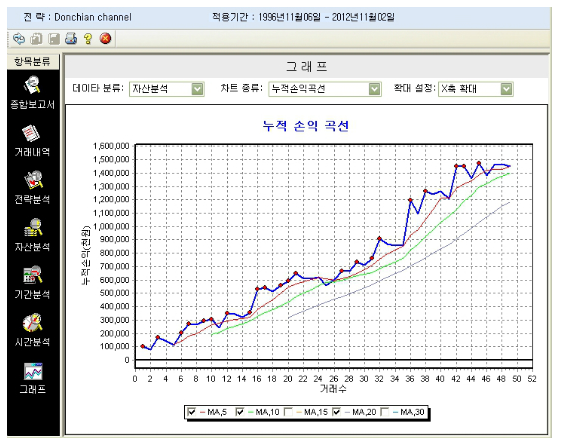Image resolution: width=561 pixels, height=442 pixels.
Task: Click the printer icon in toolbar
Action: [71, 38]
